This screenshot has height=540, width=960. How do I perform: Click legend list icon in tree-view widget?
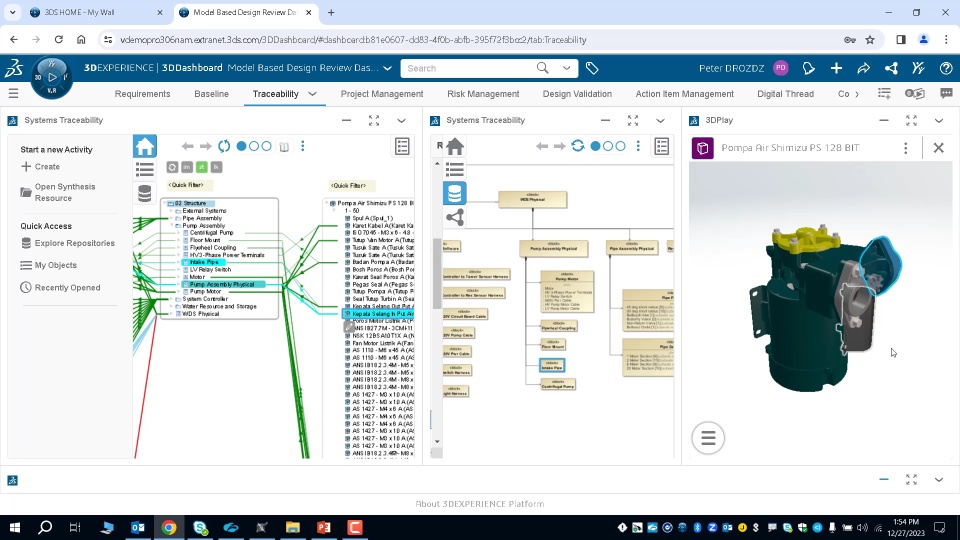pyautogui.click(x=402, y=146)
